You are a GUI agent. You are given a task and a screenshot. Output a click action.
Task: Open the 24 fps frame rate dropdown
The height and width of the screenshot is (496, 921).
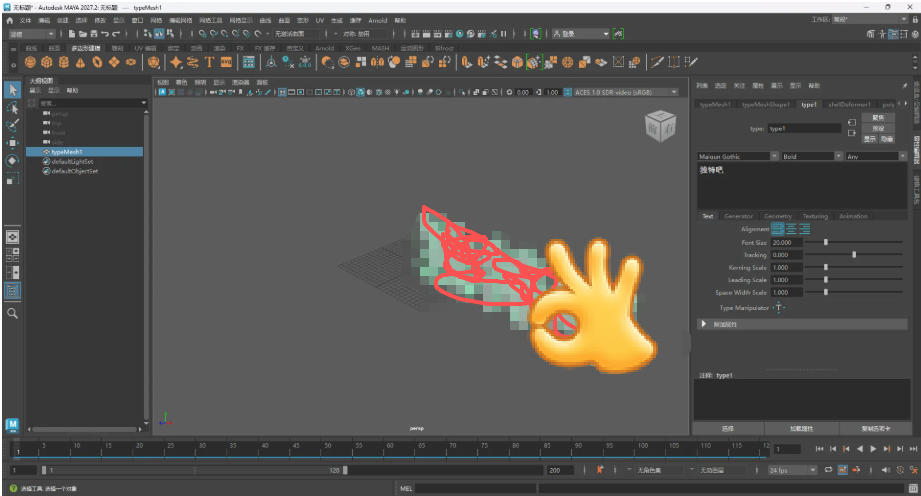[793, 470]
